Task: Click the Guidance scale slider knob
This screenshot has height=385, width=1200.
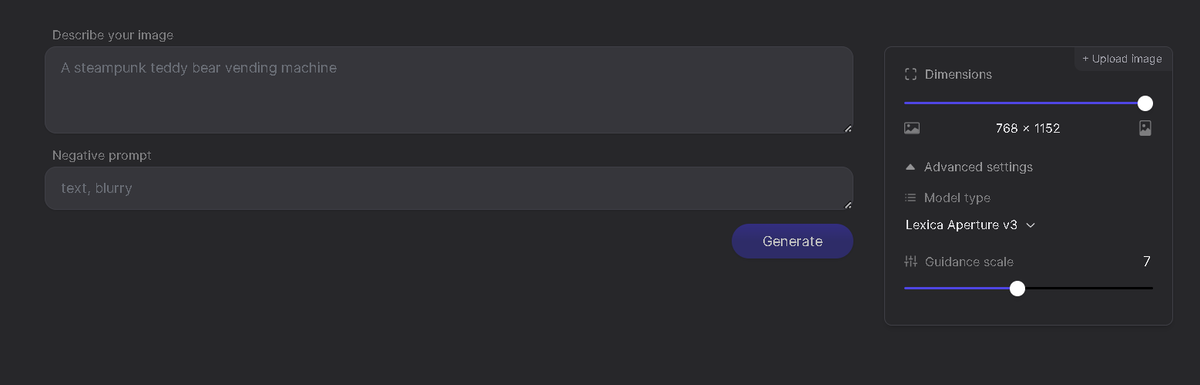Action: pos(1017,288)
